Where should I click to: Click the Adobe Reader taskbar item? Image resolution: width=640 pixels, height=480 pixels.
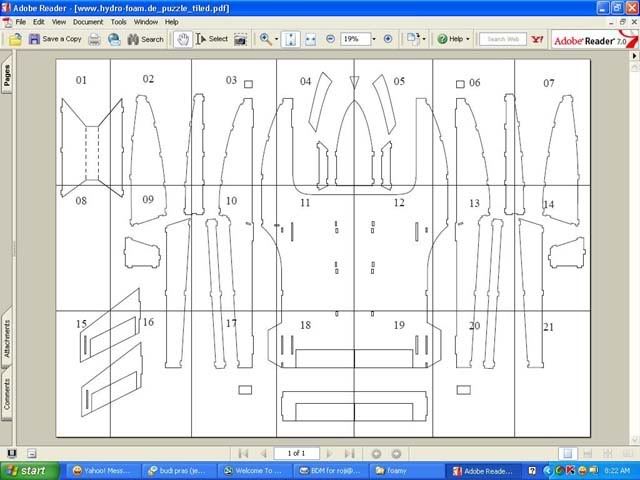click(484, 471)
